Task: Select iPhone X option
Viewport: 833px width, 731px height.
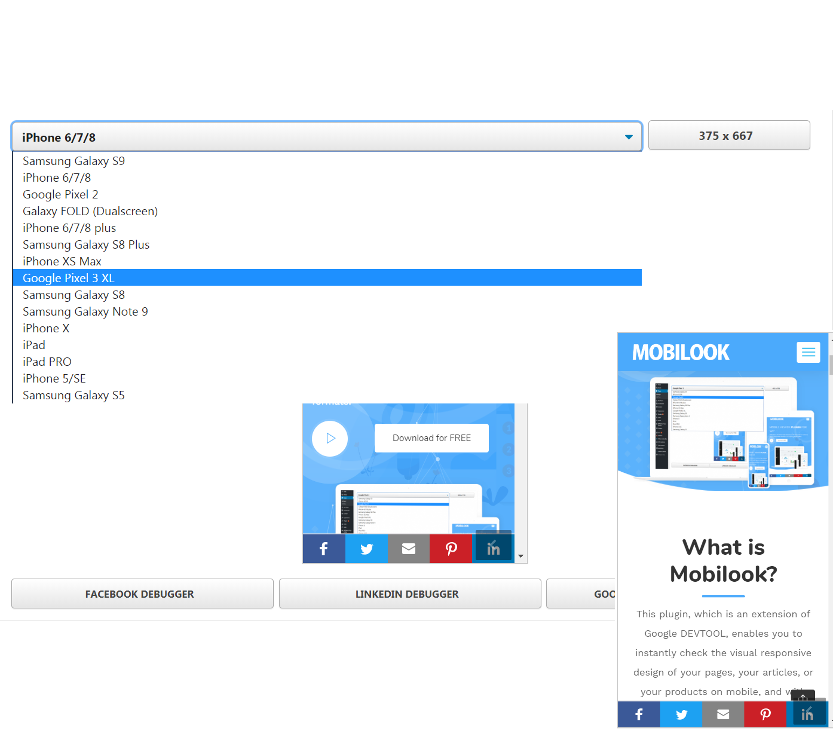Action: [x=327, y=328]
